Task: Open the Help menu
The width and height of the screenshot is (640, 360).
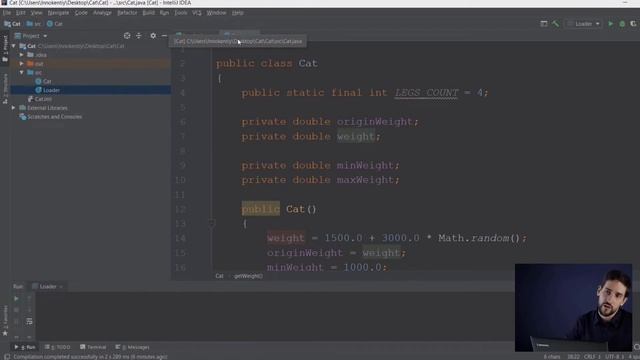Action: pos(238,13)
